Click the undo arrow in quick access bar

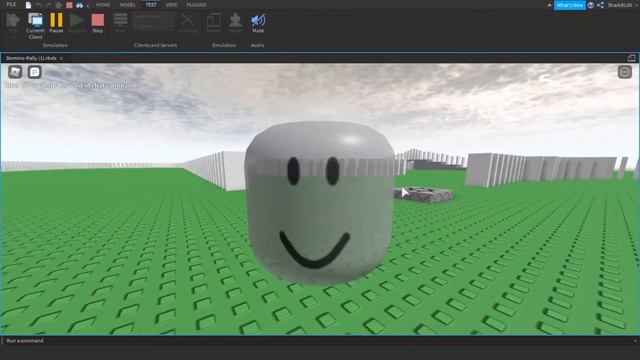pos(39,5)
